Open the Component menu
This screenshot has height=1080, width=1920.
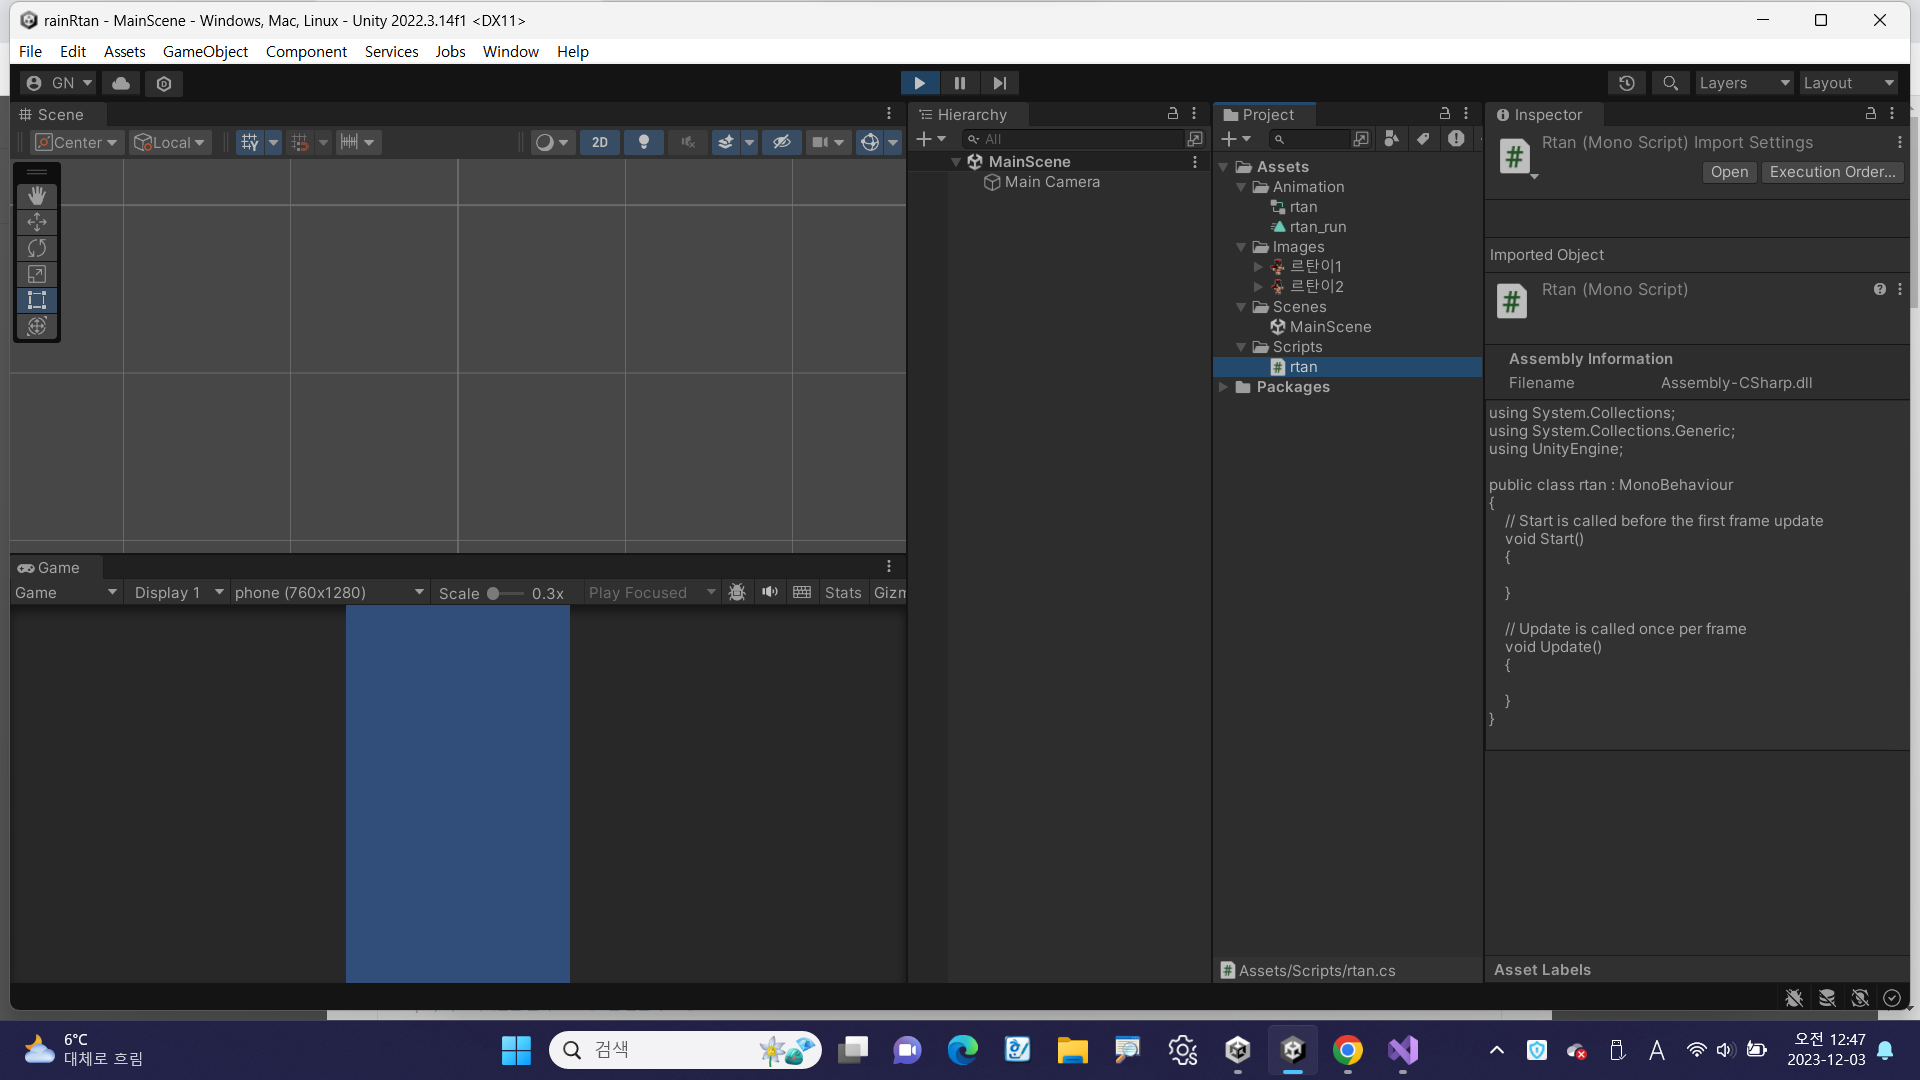(x=306, y=51)
